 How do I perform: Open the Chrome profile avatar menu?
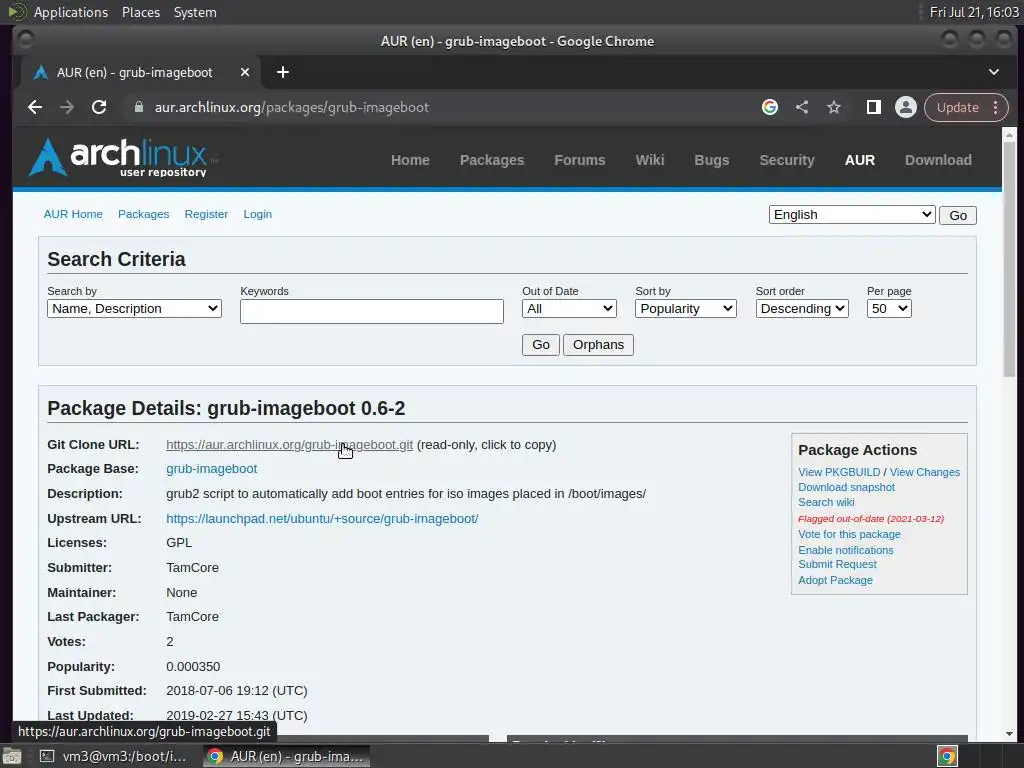click(x=906, y=107)
